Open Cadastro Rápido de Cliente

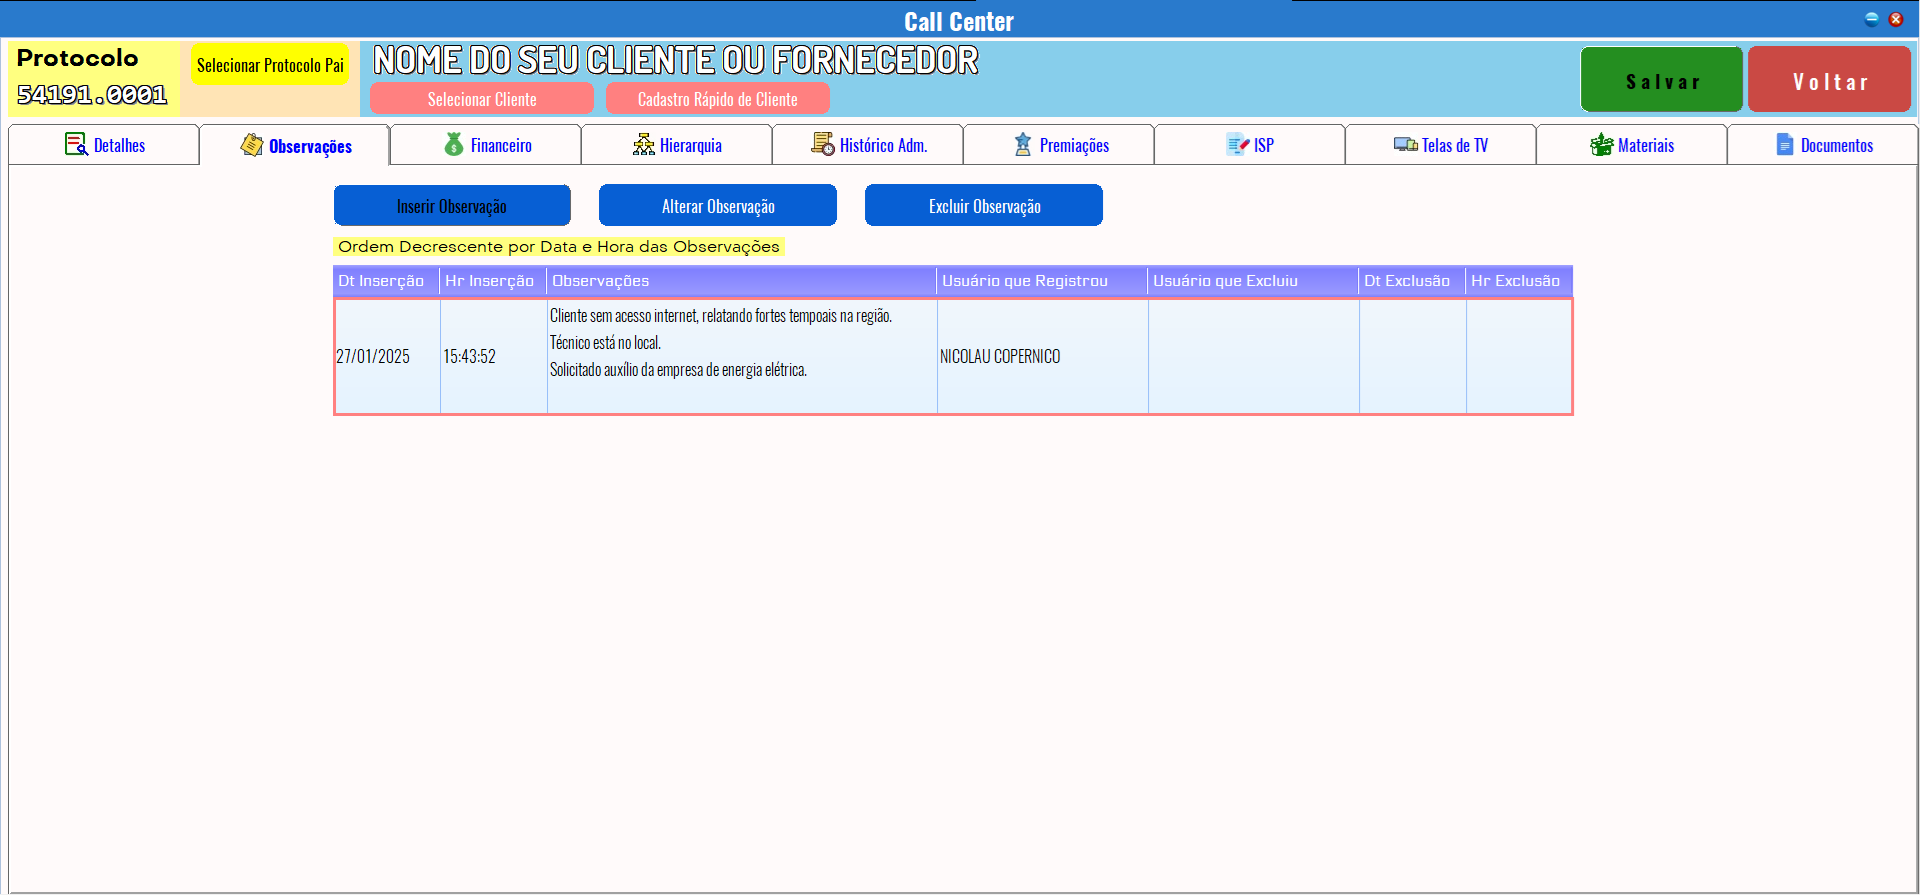(x=717, y=99)
